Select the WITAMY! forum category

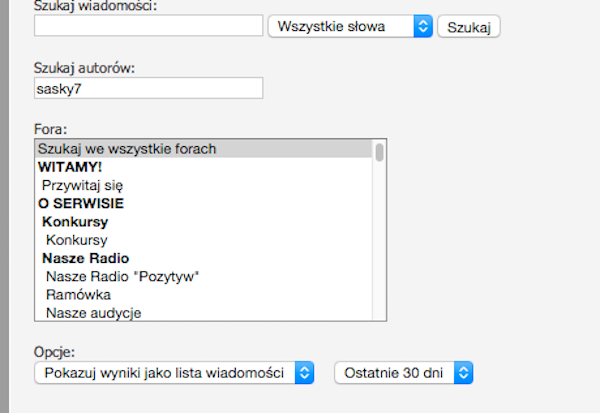click(x=203, y=167)
